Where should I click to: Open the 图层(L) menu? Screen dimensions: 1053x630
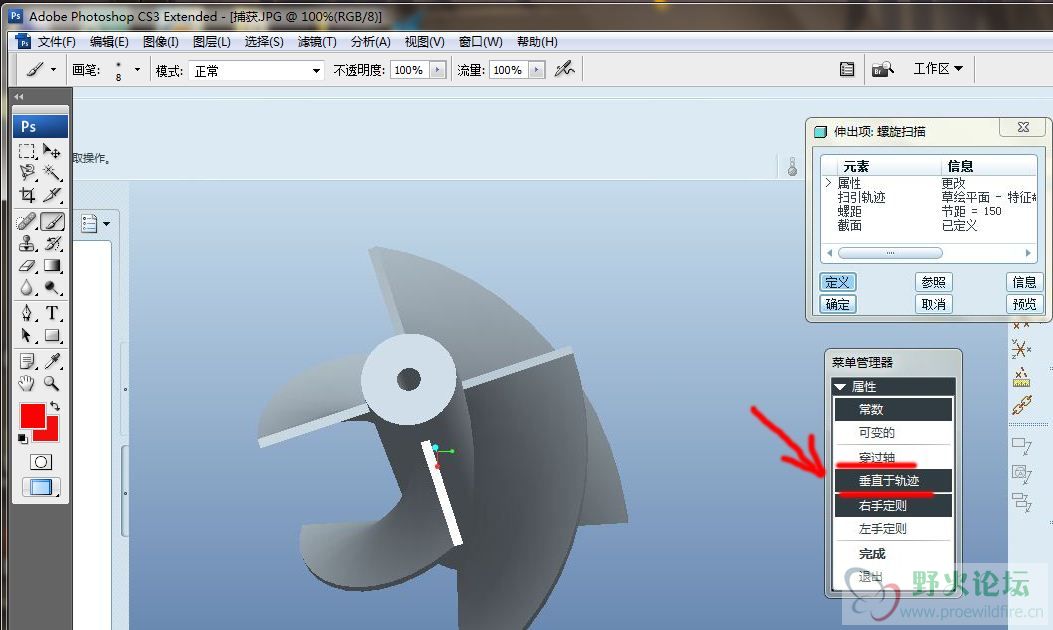pos(211,42)
